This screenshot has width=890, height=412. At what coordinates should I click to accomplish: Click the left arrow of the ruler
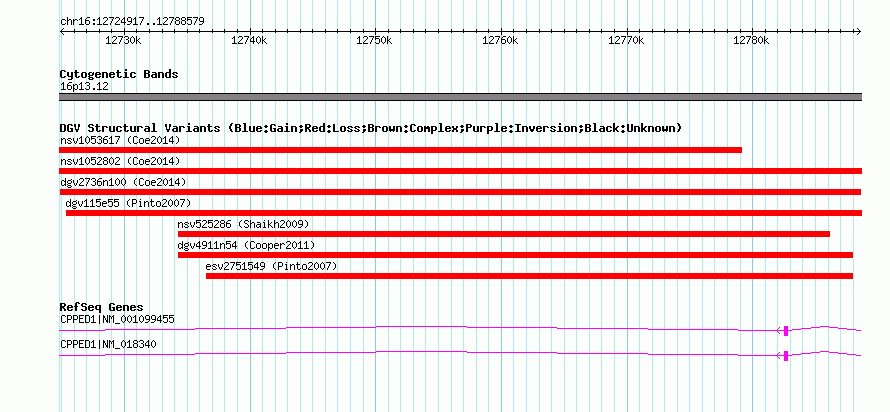(x=62, y=32)
